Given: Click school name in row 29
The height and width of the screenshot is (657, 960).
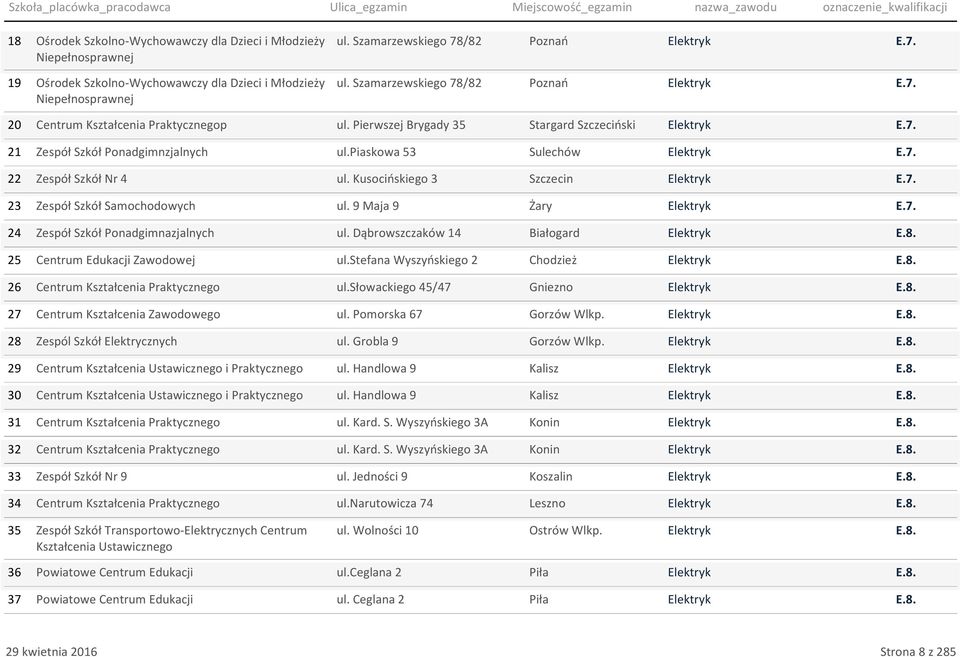Looking at the screenshot, I should pyautogui.click(x=170, y=369).
